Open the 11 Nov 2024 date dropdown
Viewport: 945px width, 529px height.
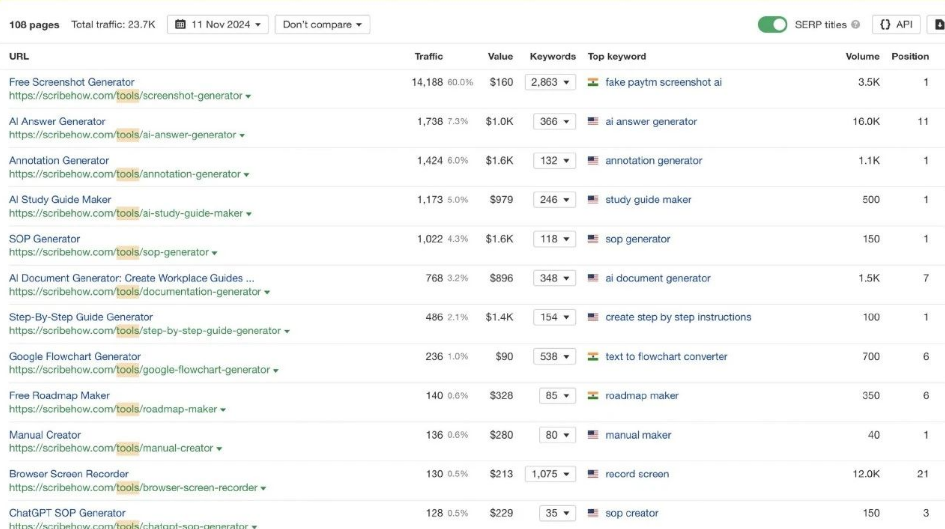tap(217, 25)
